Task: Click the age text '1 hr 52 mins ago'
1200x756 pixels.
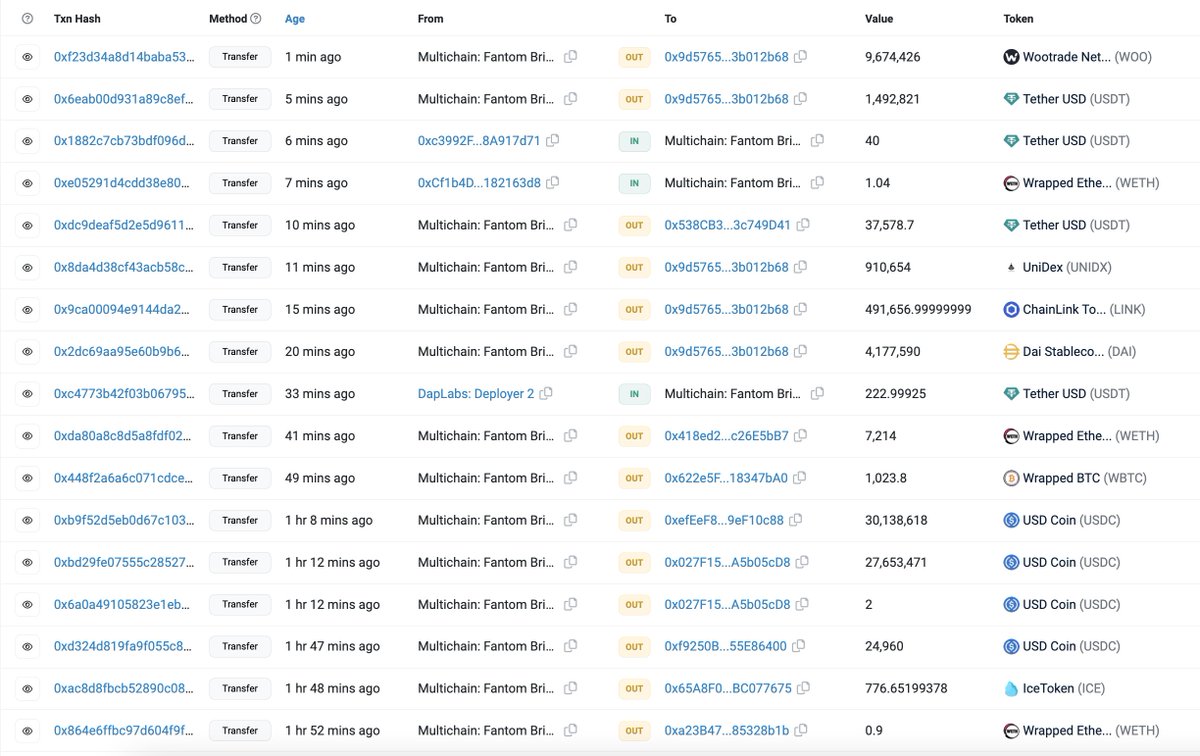Action: (332, 730)
